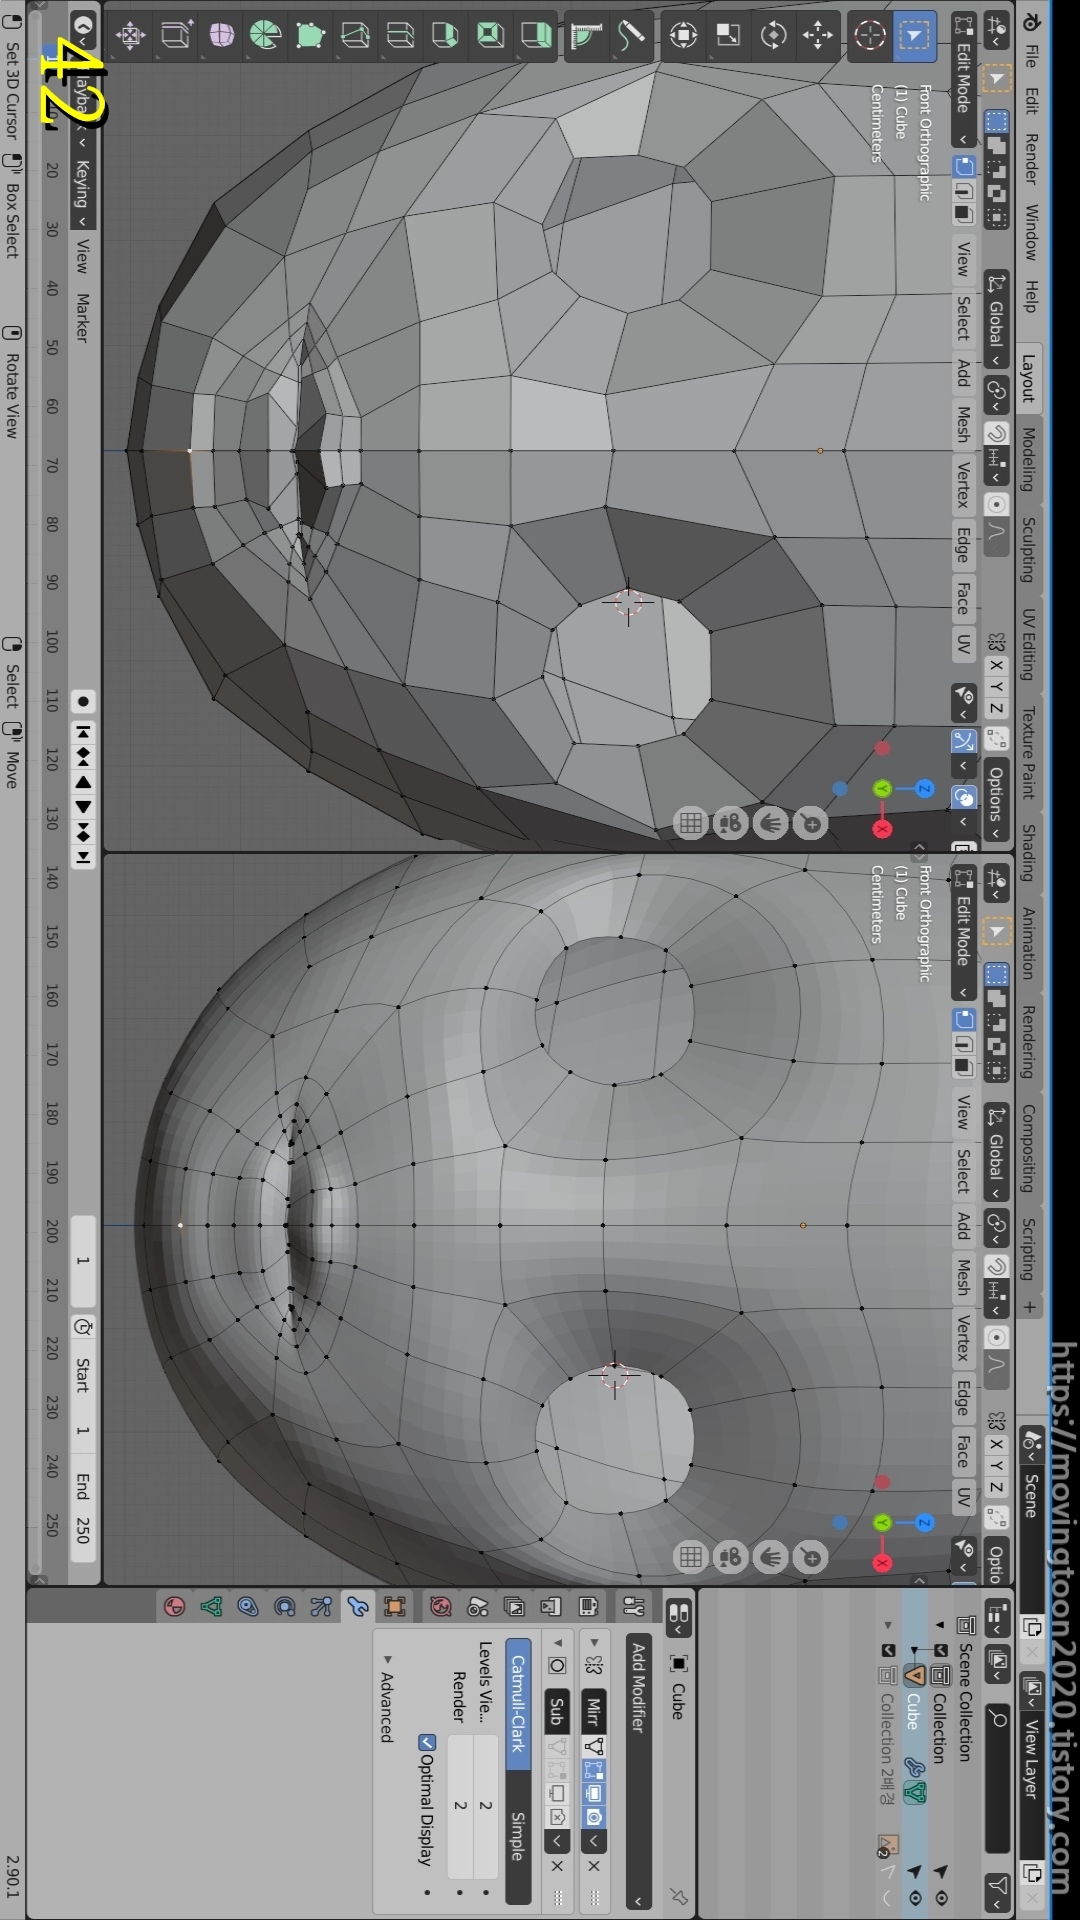Open Global orientation dropdown in upper viewport
This screenshot has width=1080, height=1920.
click(x=996, y=319)
